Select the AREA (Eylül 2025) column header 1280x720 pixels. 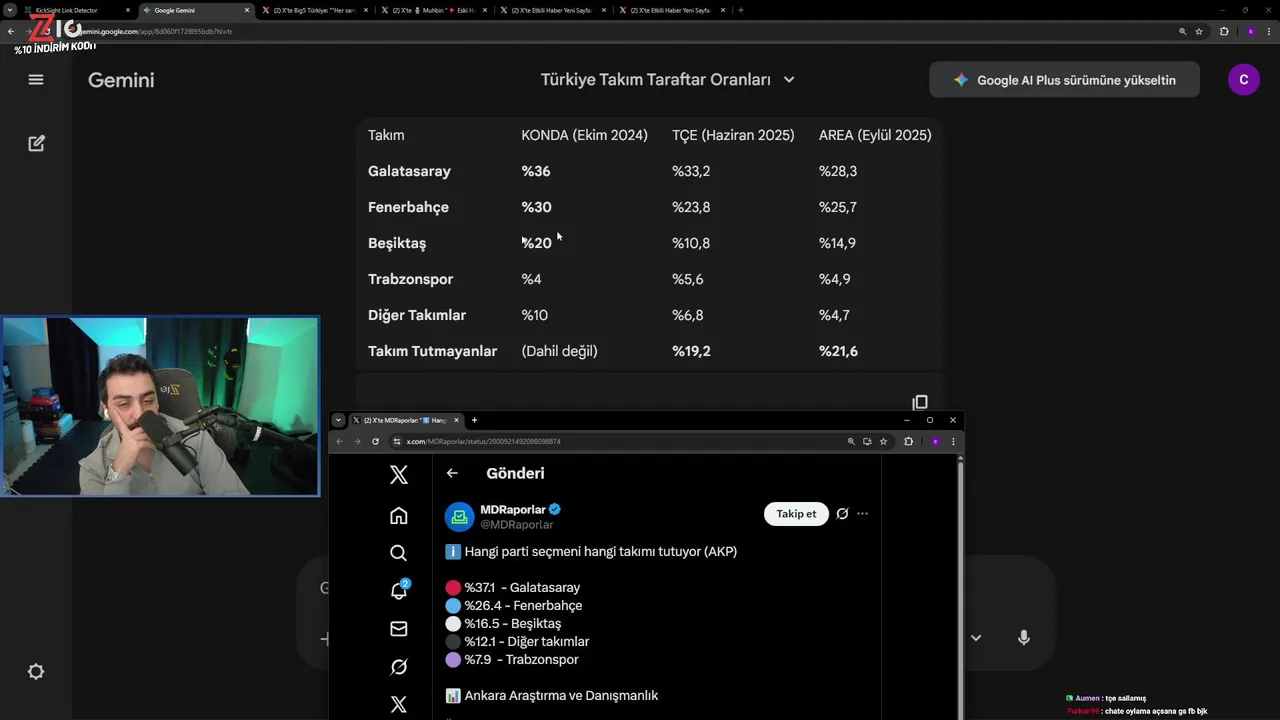point(875,135)
